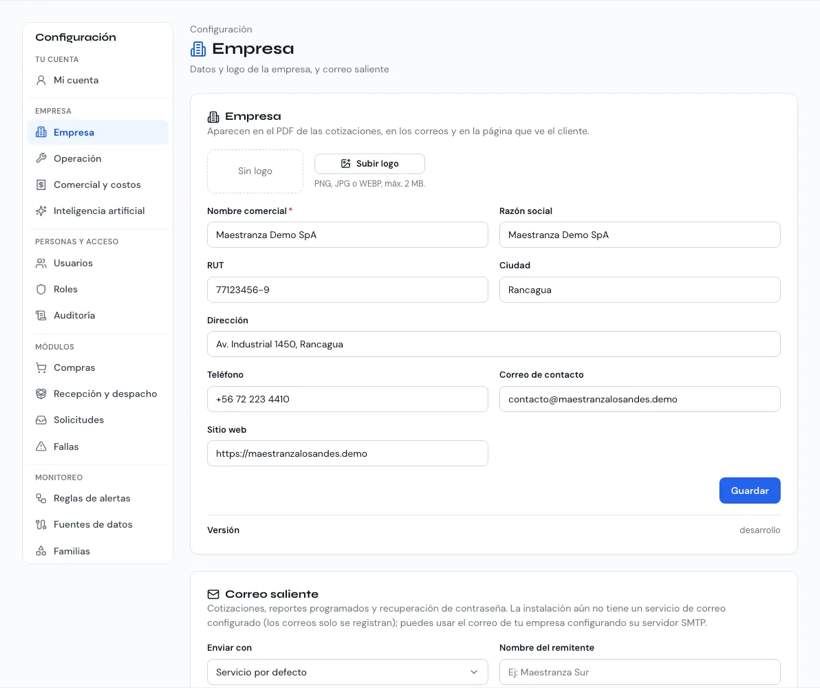Click the Compras shopping cart icon

[41, 368]
